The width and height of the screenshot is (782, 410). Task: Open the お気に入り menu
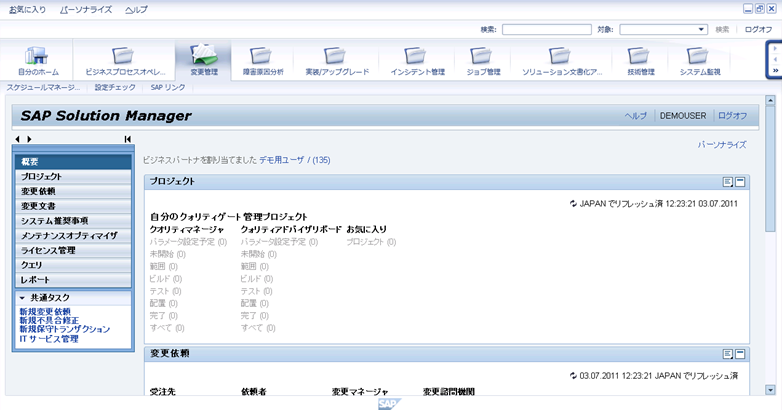(x=27, y=9)
